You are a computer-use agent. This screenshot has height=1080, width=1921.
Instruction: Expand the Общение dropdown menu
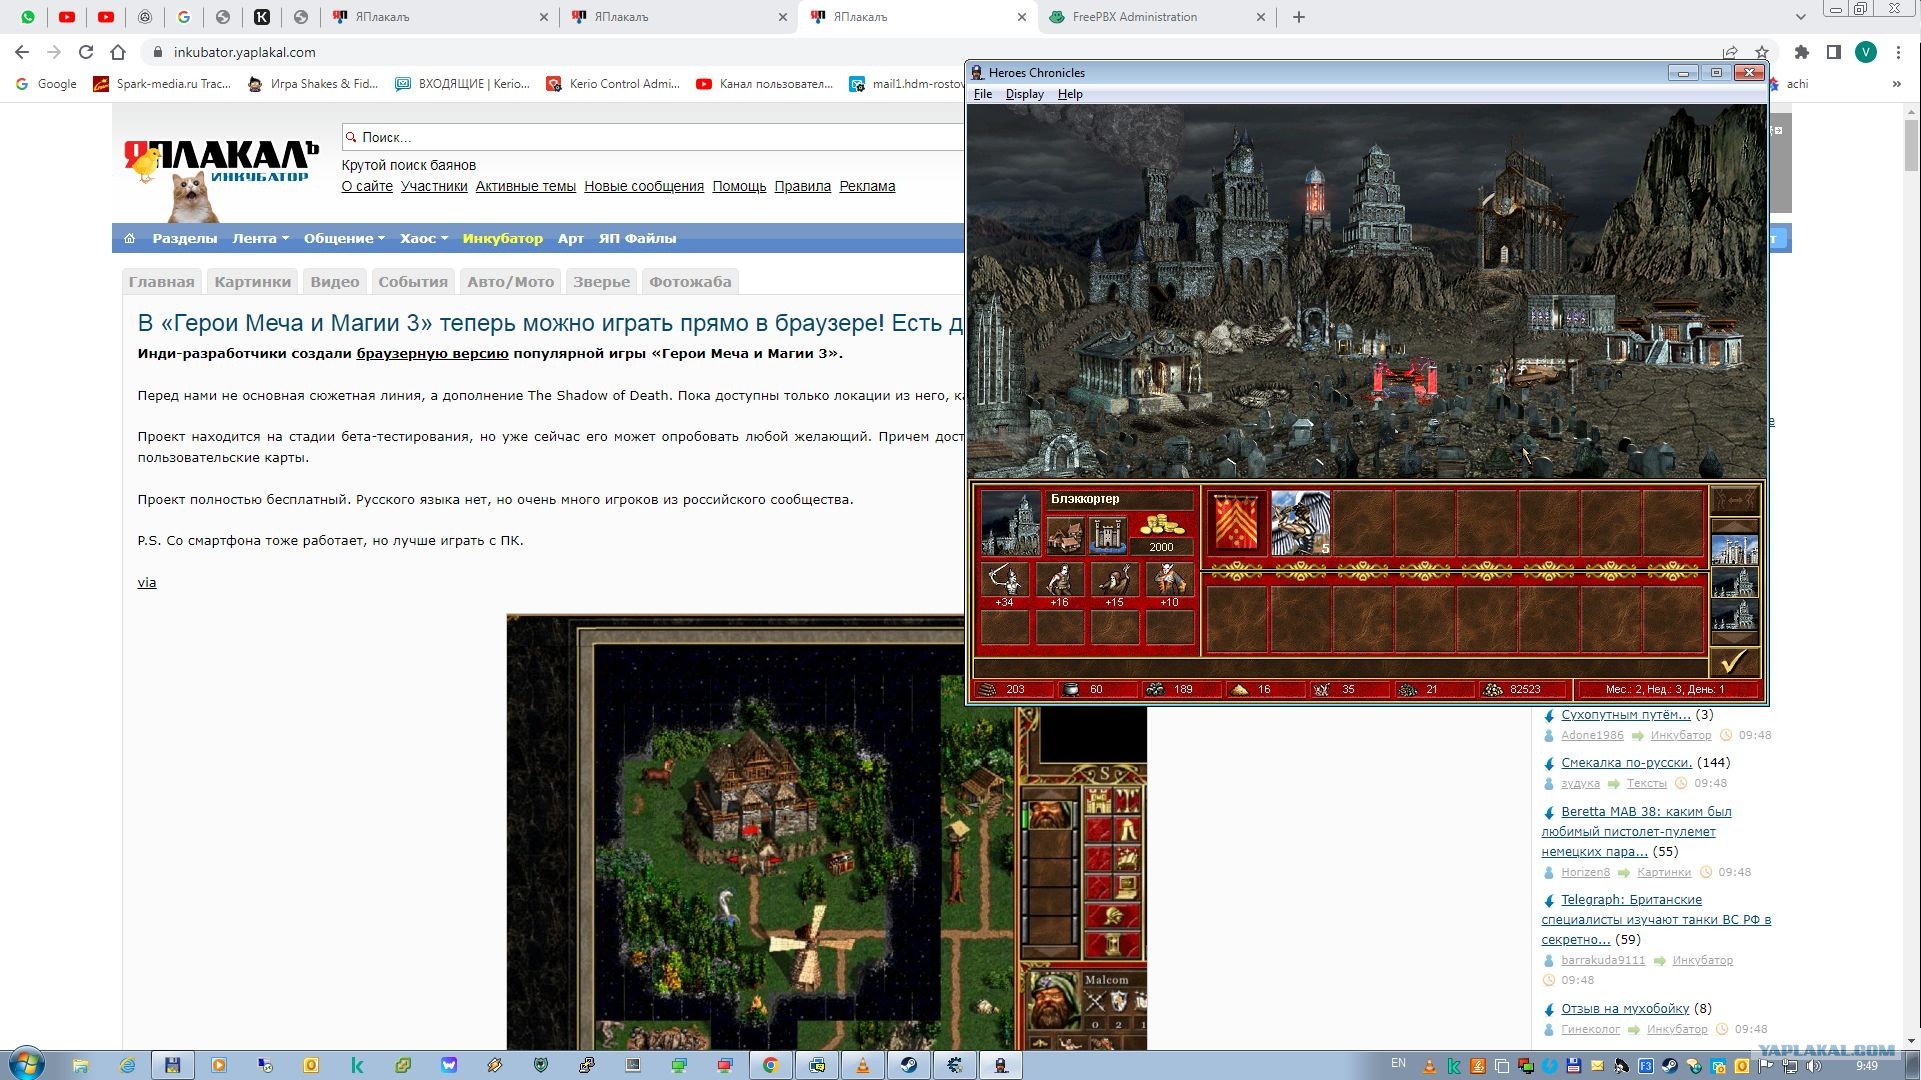point(344,238)
